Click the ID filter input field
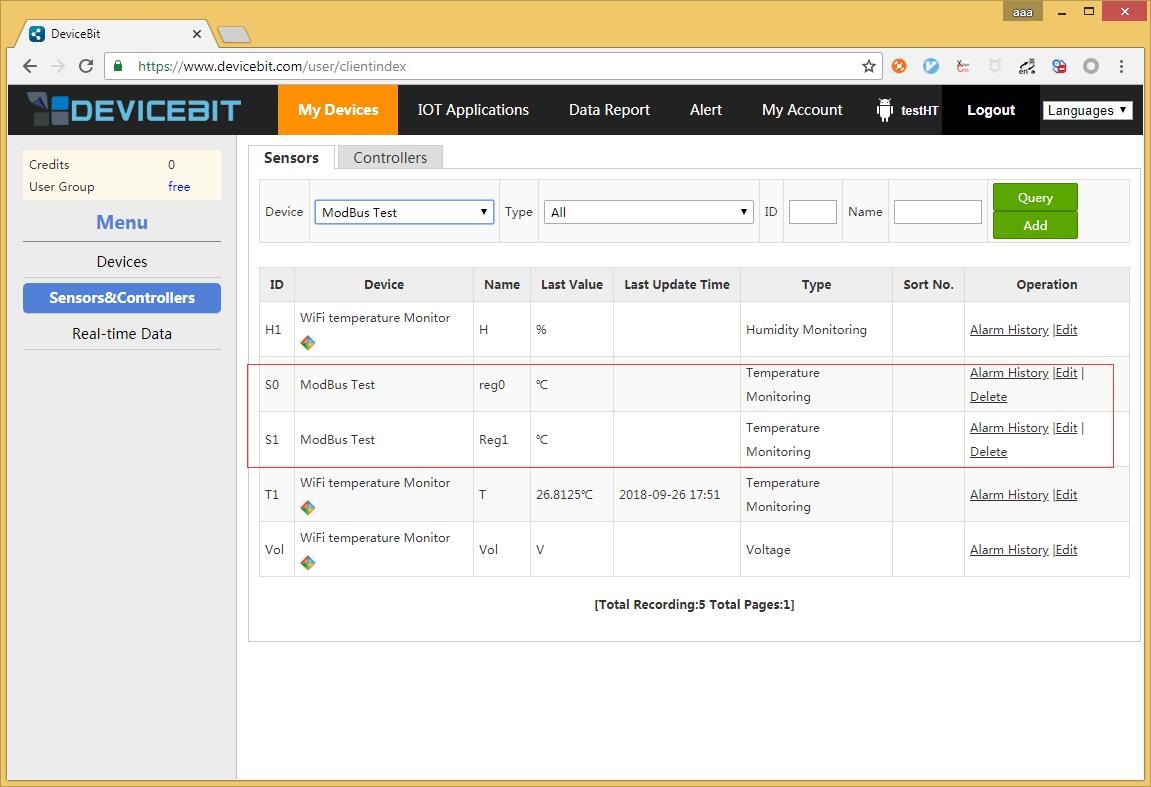 pyautogui.click(x=813, y=212)
